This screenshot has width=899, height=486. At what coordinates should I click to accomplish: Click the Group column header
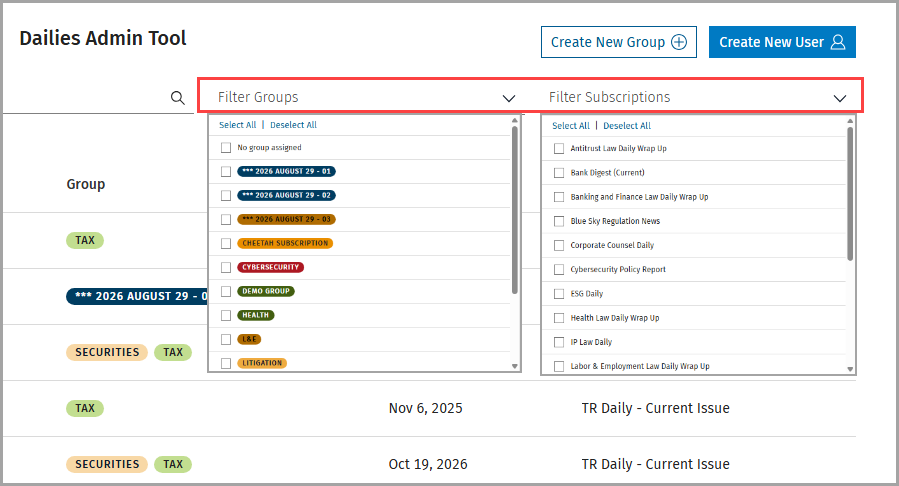tap(85, 184)
